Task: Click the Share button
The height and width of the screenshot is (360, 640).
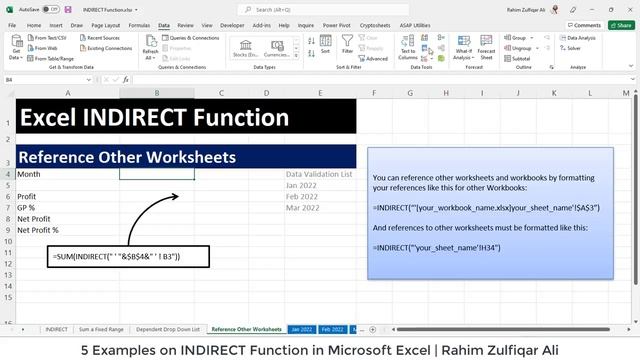Action: pos(621,25)
